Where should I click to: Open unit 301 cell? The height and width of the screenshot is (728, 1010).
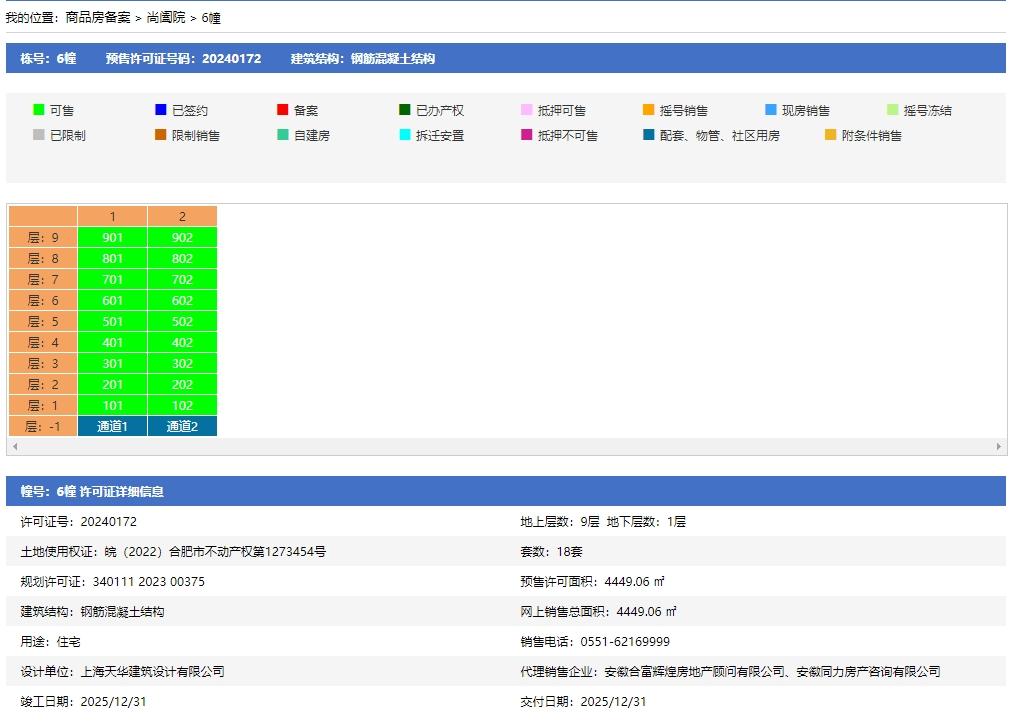[112, 363]
